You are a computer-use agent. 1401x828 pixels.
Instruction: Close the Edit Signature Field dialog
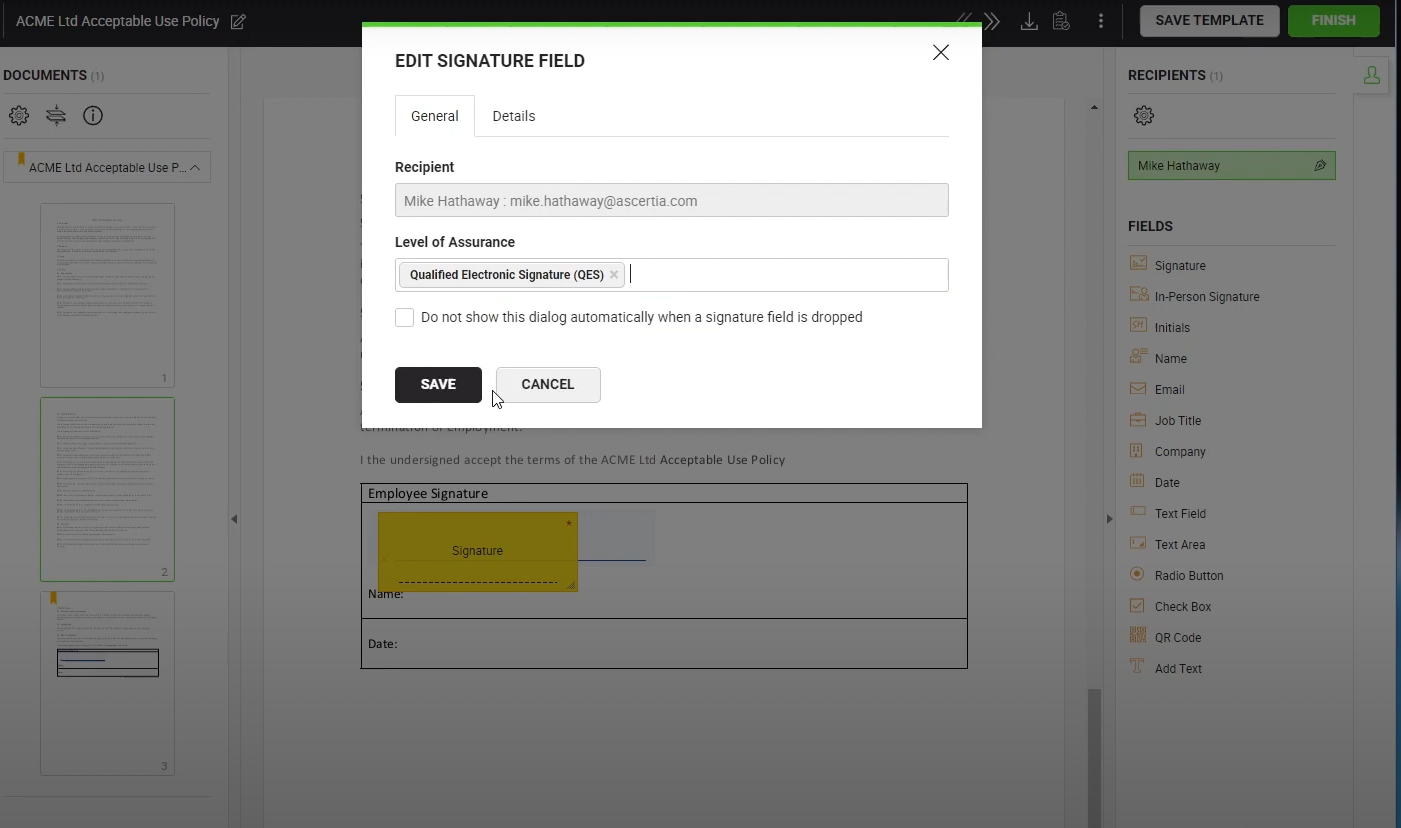[x=941, y=53]
